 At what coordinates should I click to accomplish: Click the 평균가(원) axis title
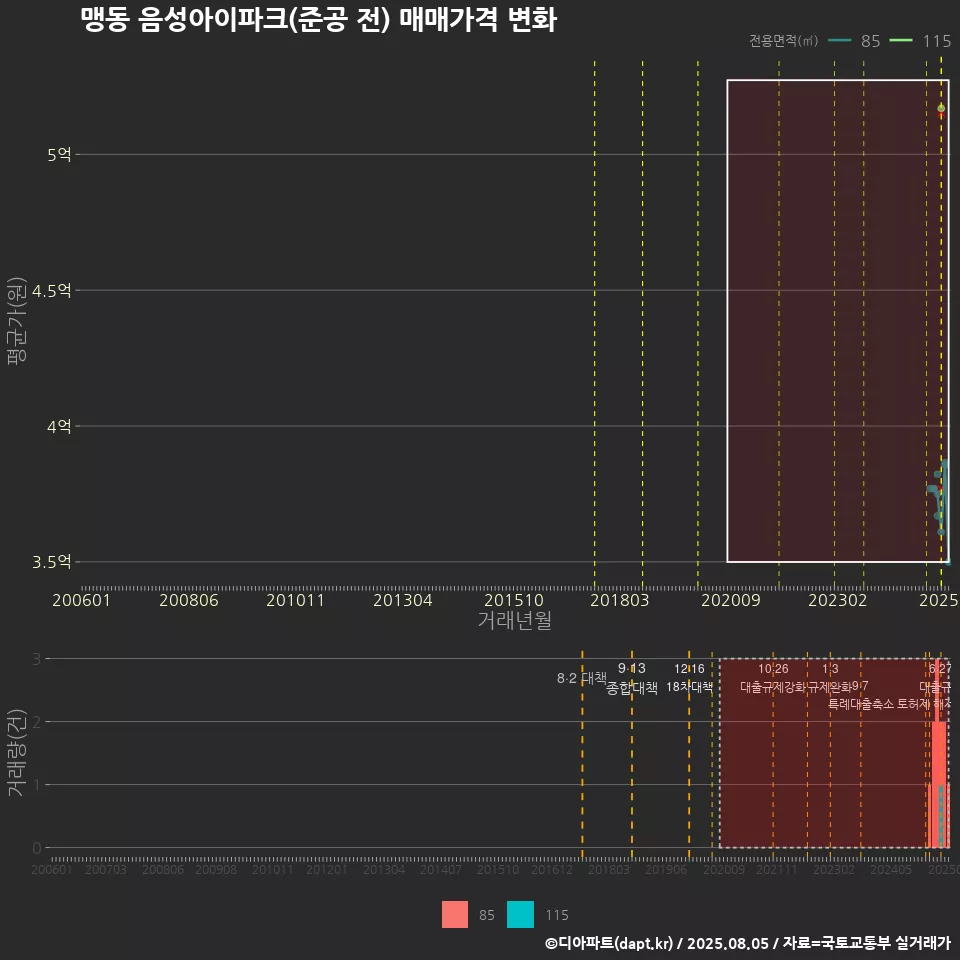(x=16, y=321)
